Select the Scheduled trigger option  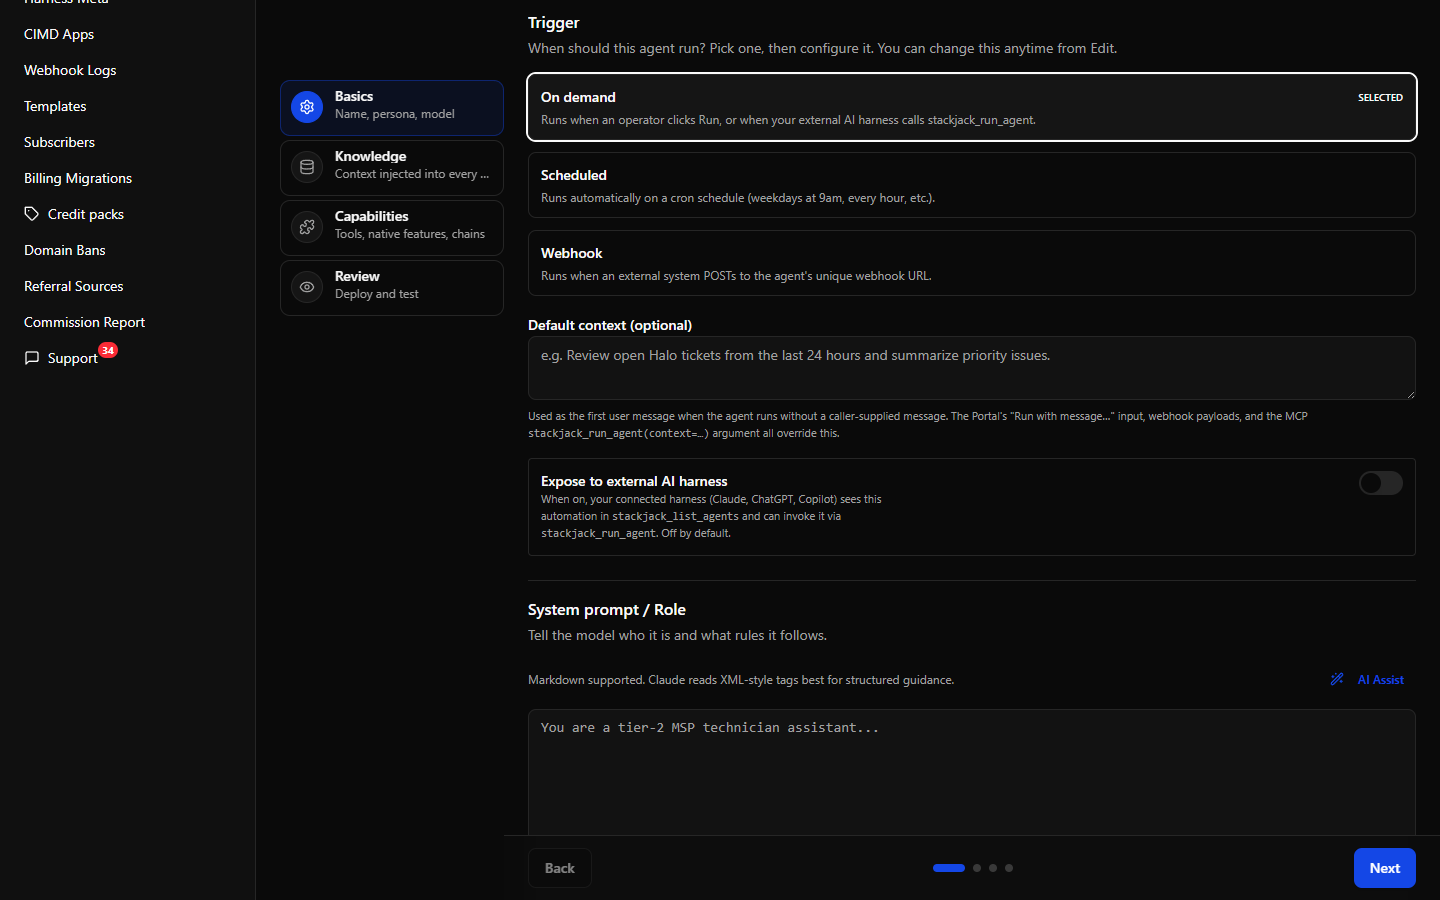(972, 185)
